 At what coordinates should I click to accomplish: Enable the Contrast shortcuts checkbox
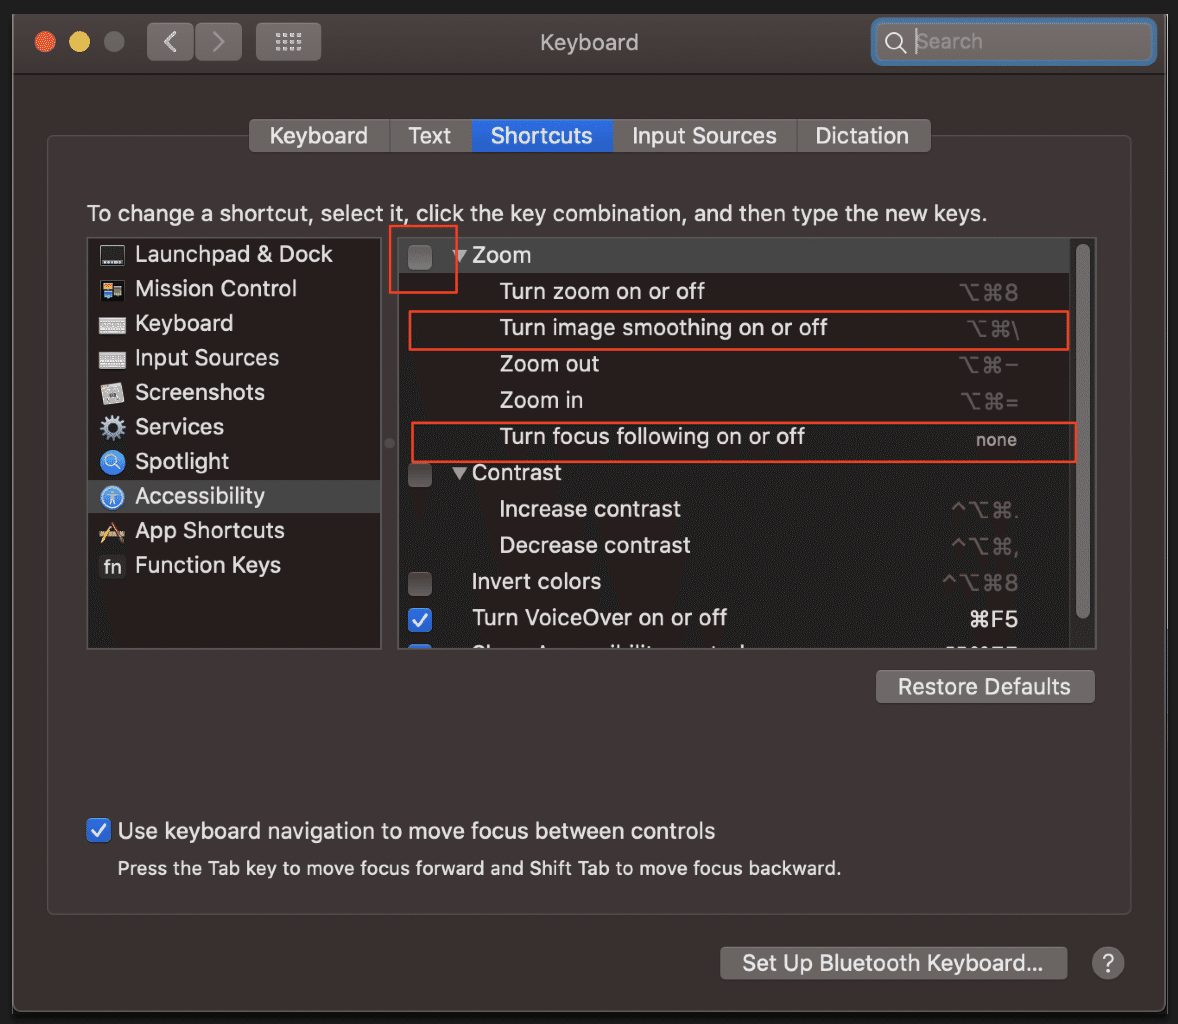pyautogui.click(x=420, y=474)
